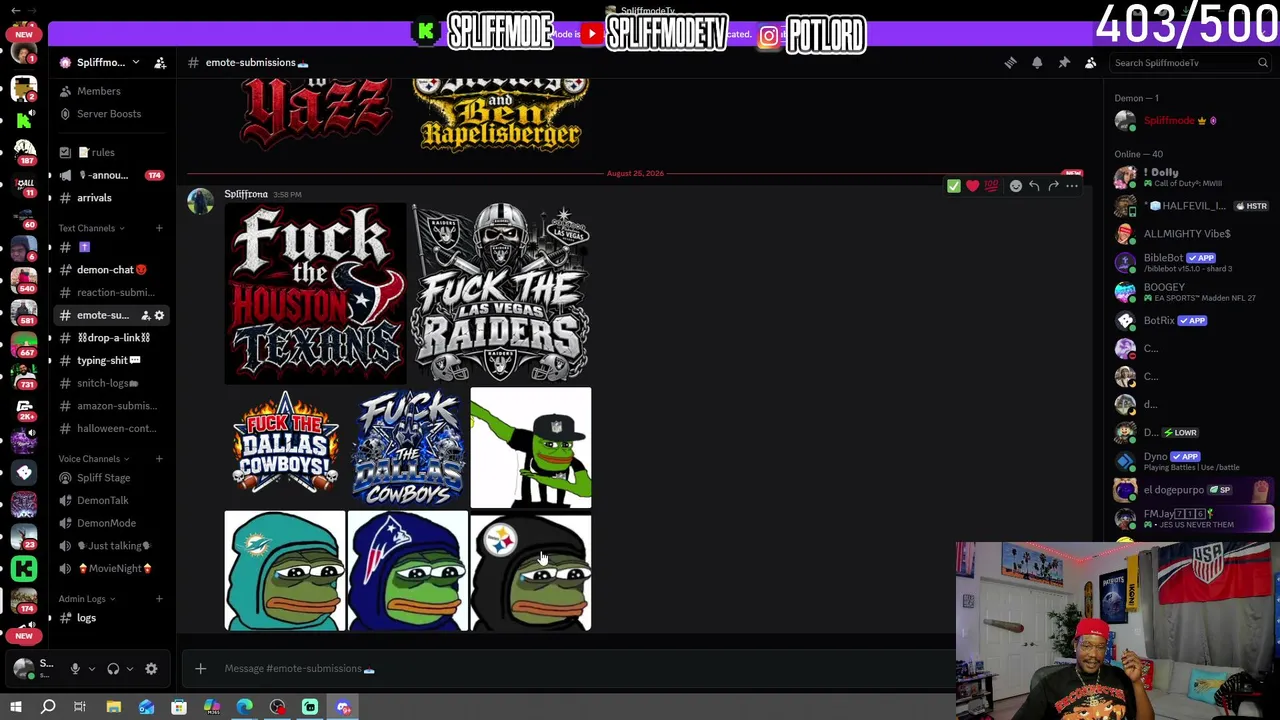Open notification settings bell icon

[x=1037, y=63]
